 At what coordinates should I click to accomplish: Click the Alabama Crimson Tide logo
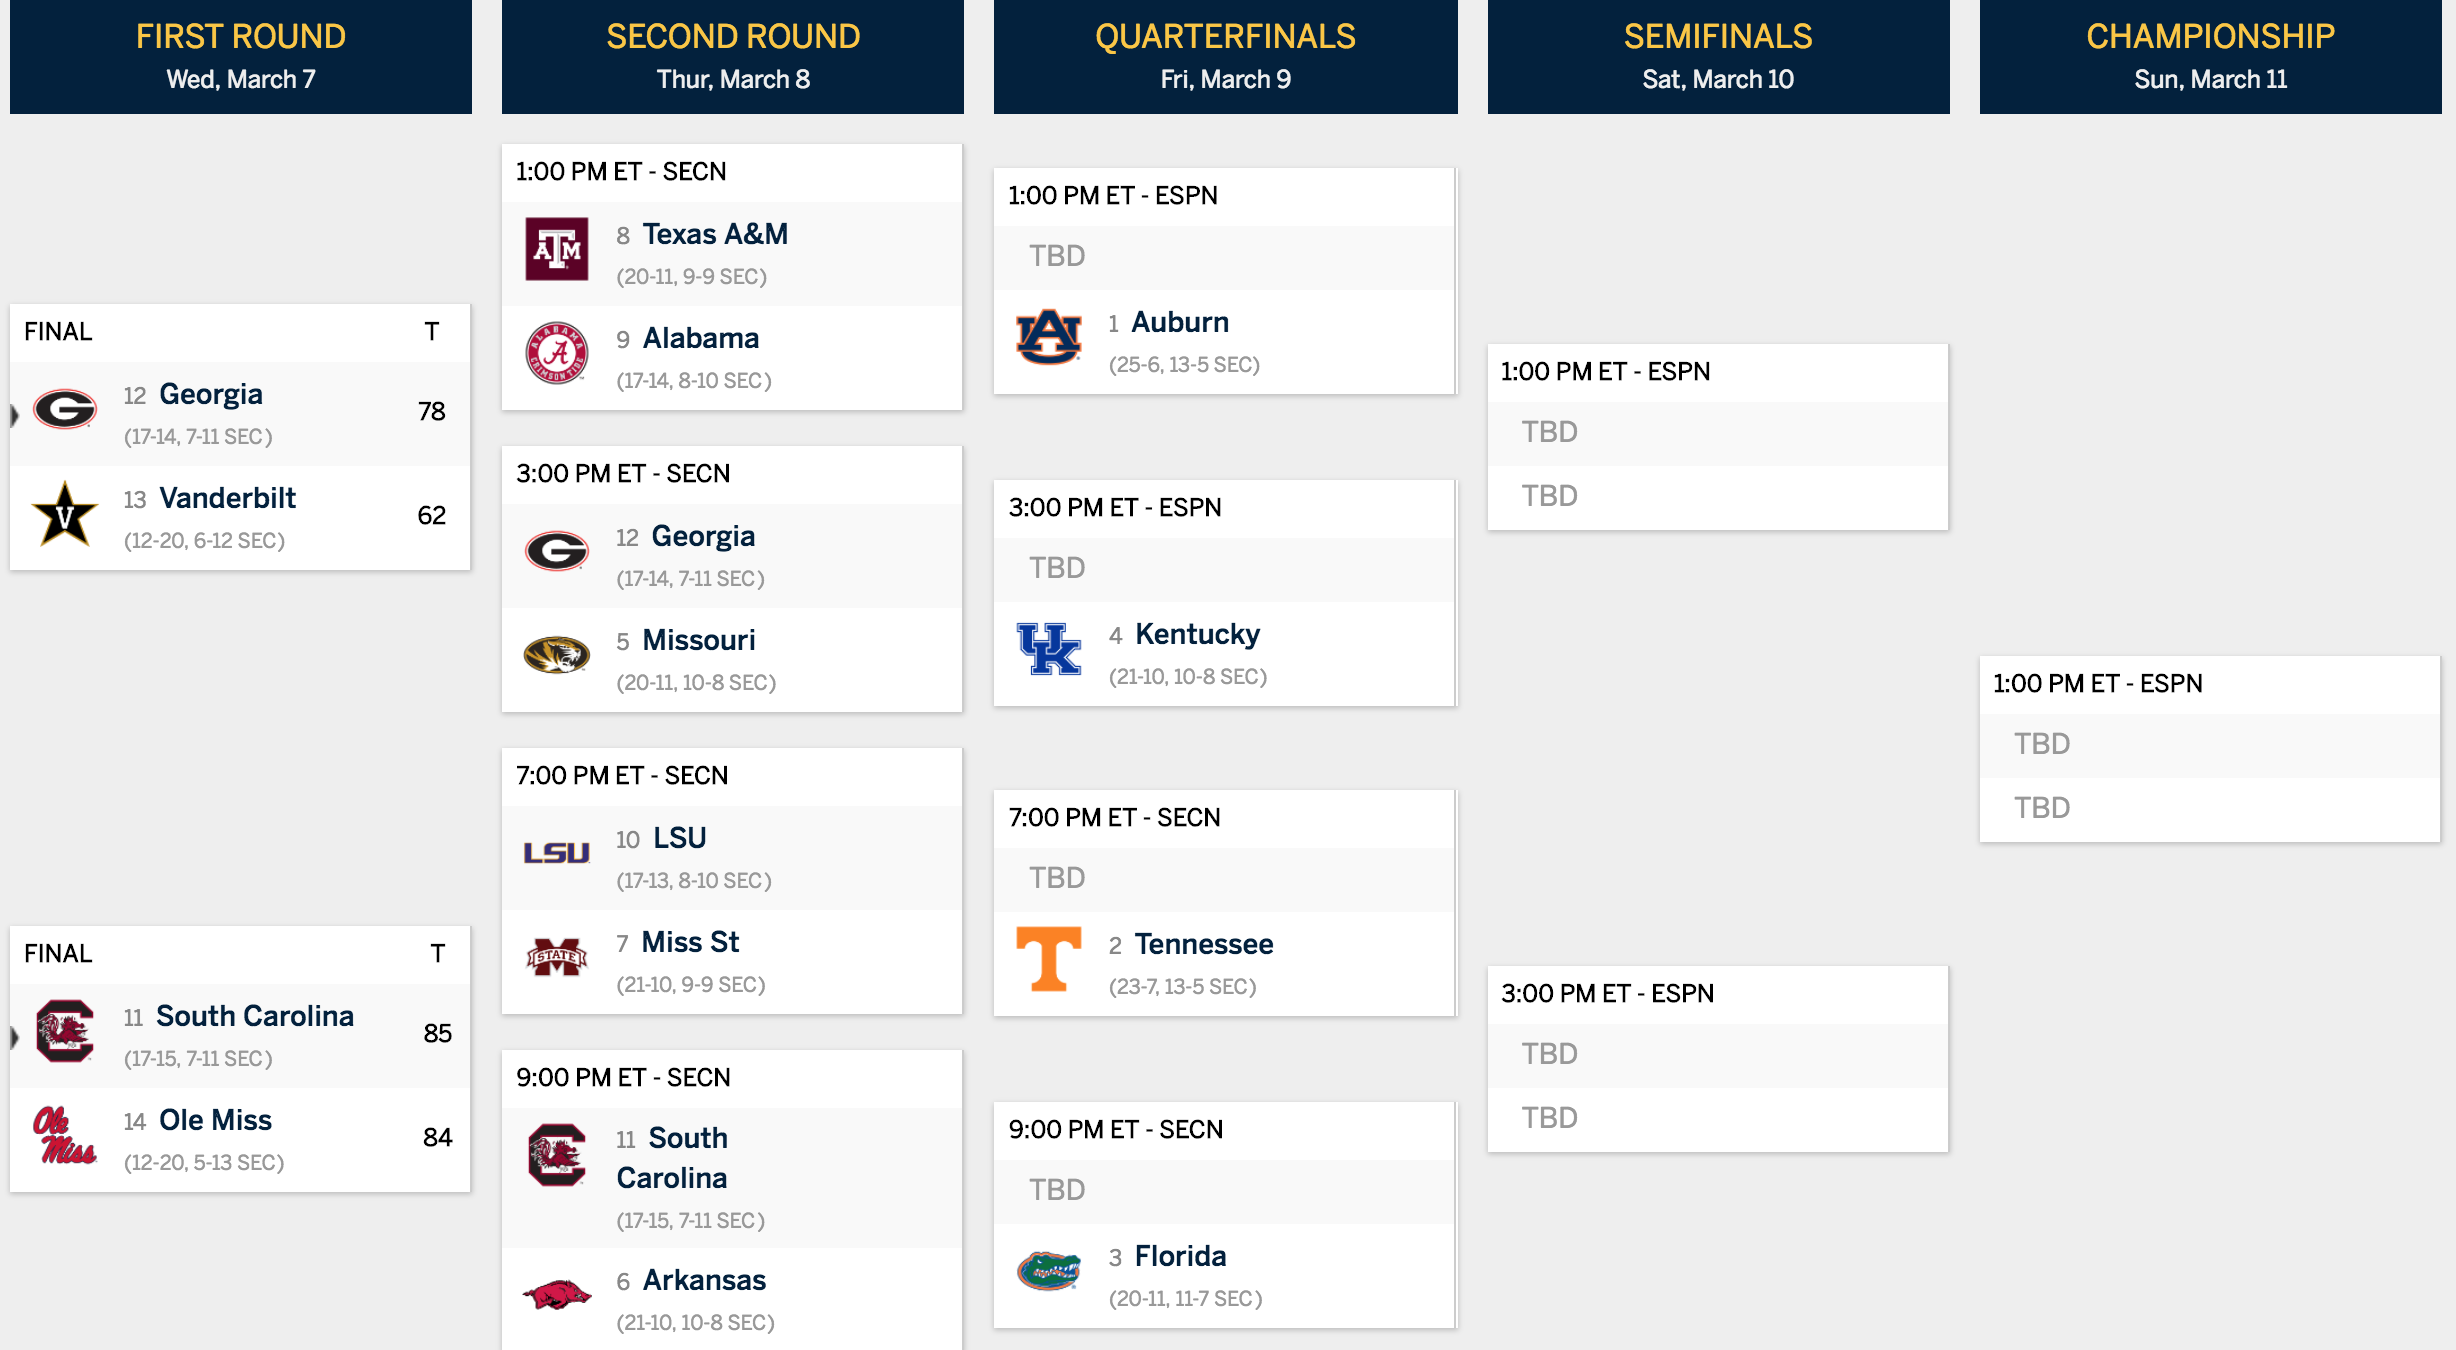[557, 353]
